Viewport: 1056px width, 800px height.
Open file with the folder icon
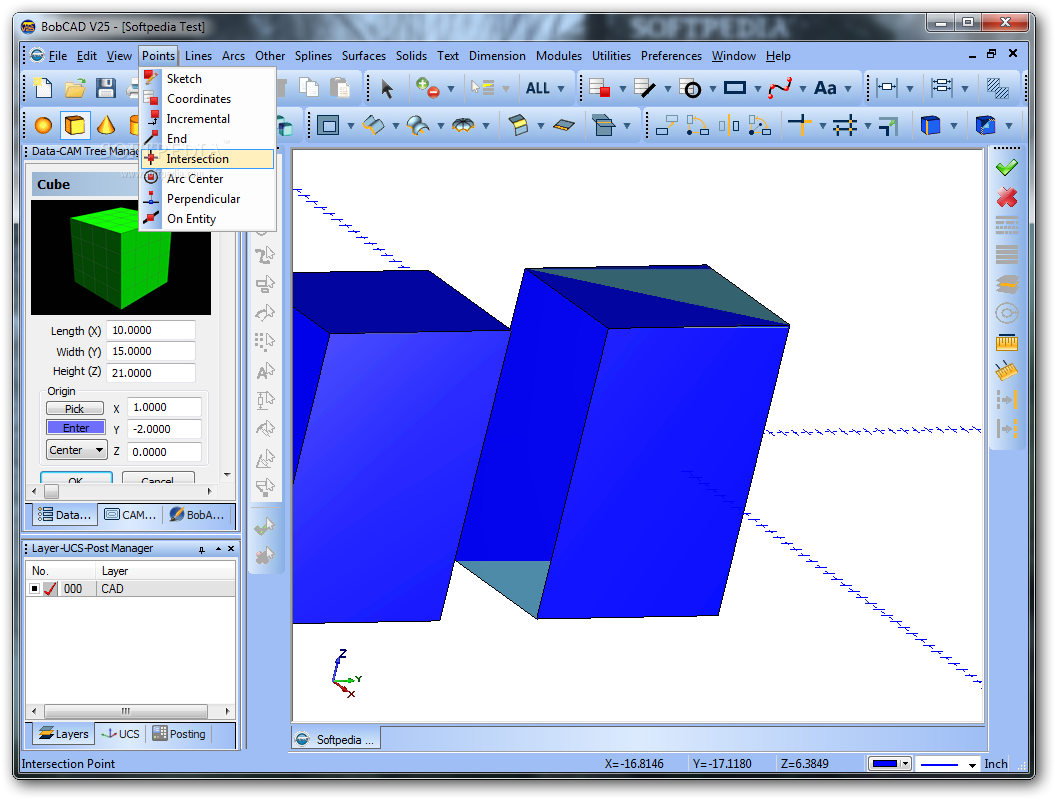[75, 88]
